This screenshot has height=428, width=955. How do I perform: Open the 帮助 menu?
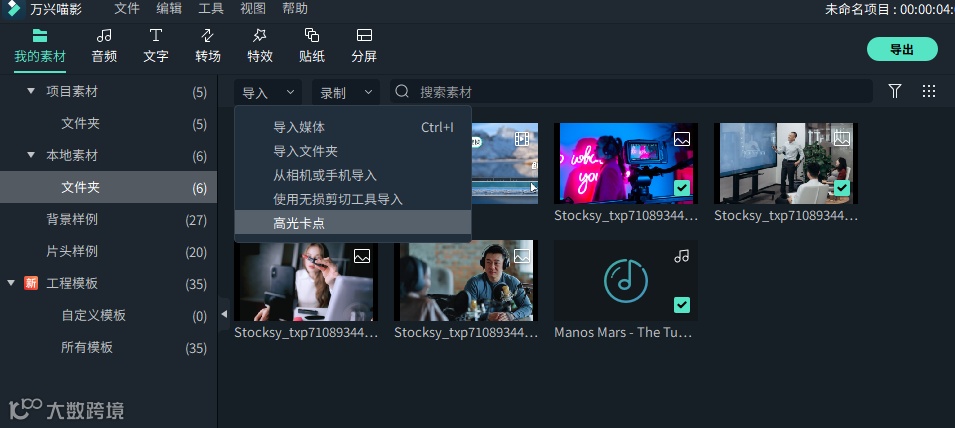point(295,9)
